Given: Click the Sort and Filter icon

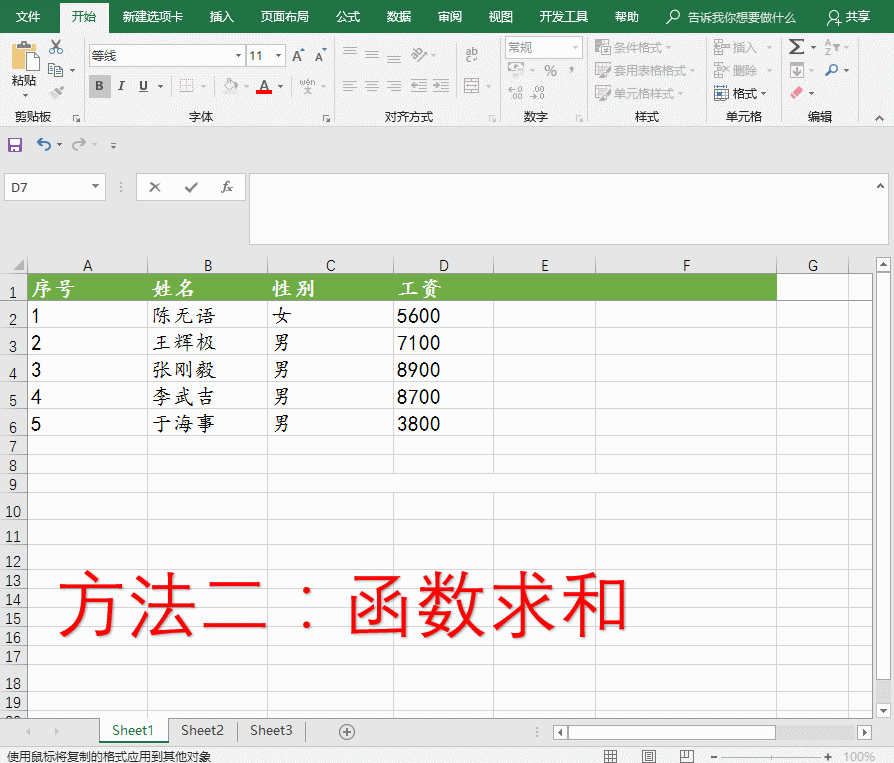Looking at the screenshot, I should (832, 47).
